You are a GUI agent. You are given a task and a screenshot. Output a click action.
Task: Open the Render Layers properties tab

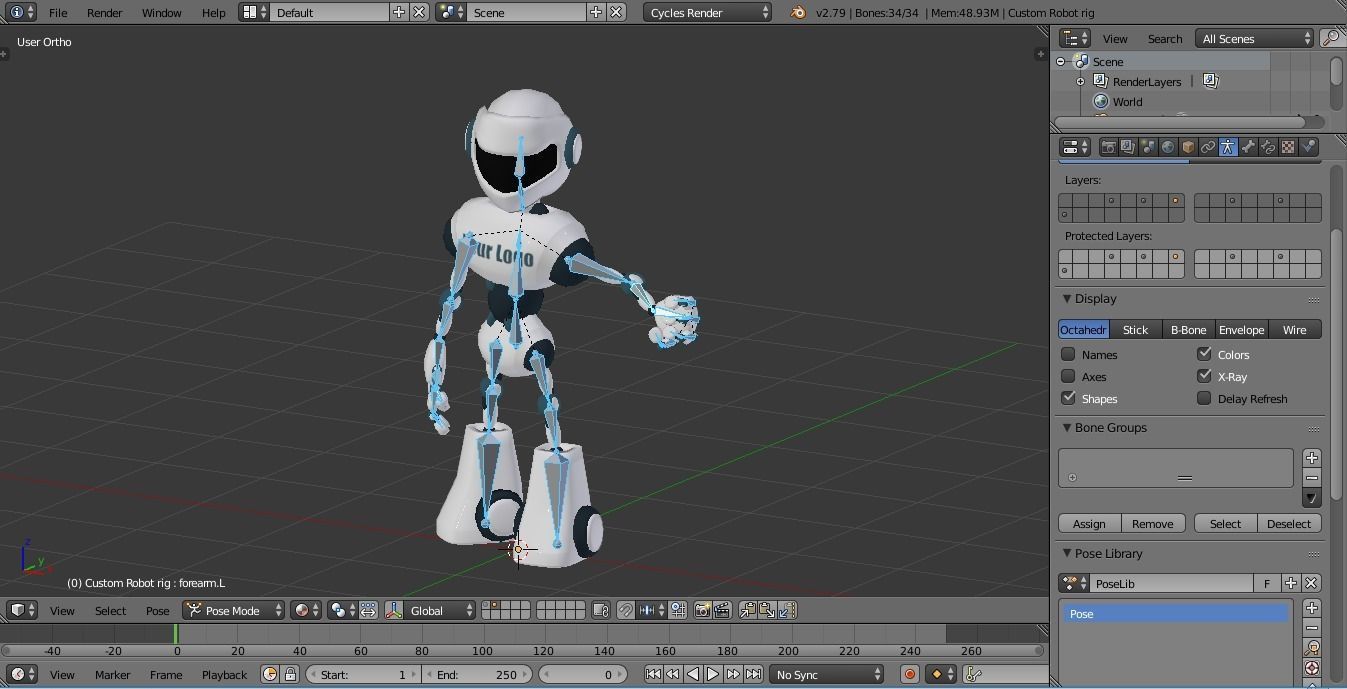pyautogui.click(x=1128, y=147)
